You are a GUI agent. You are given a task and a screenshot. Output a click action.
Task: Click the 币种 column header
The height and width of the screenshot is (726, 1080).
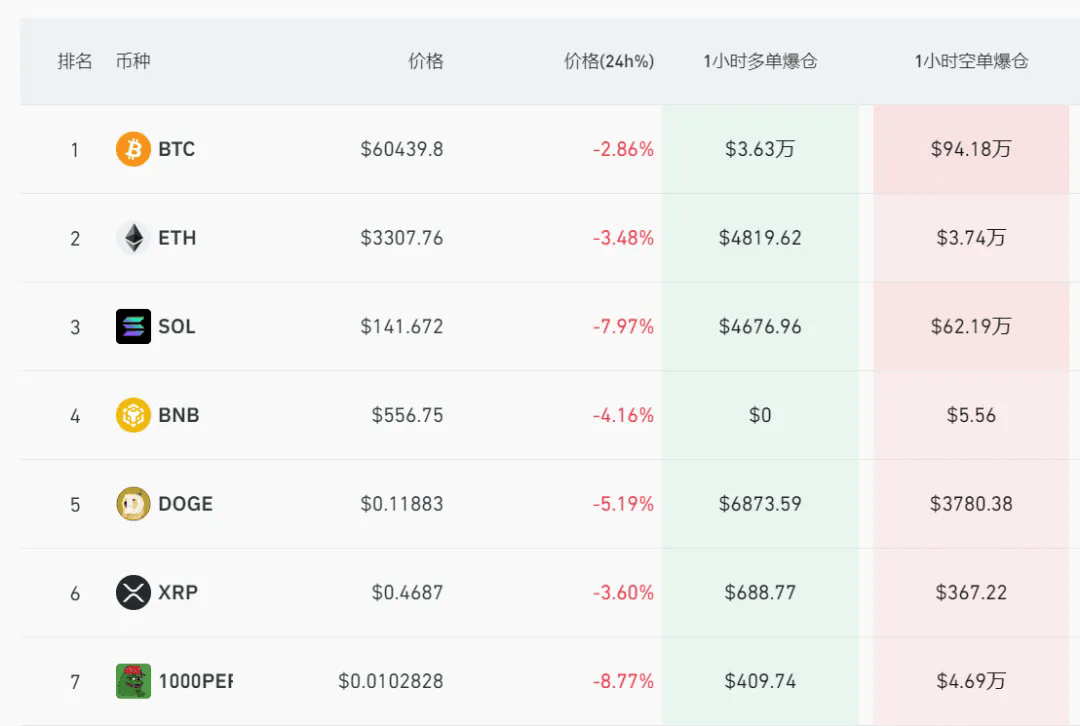pos(134,61)
